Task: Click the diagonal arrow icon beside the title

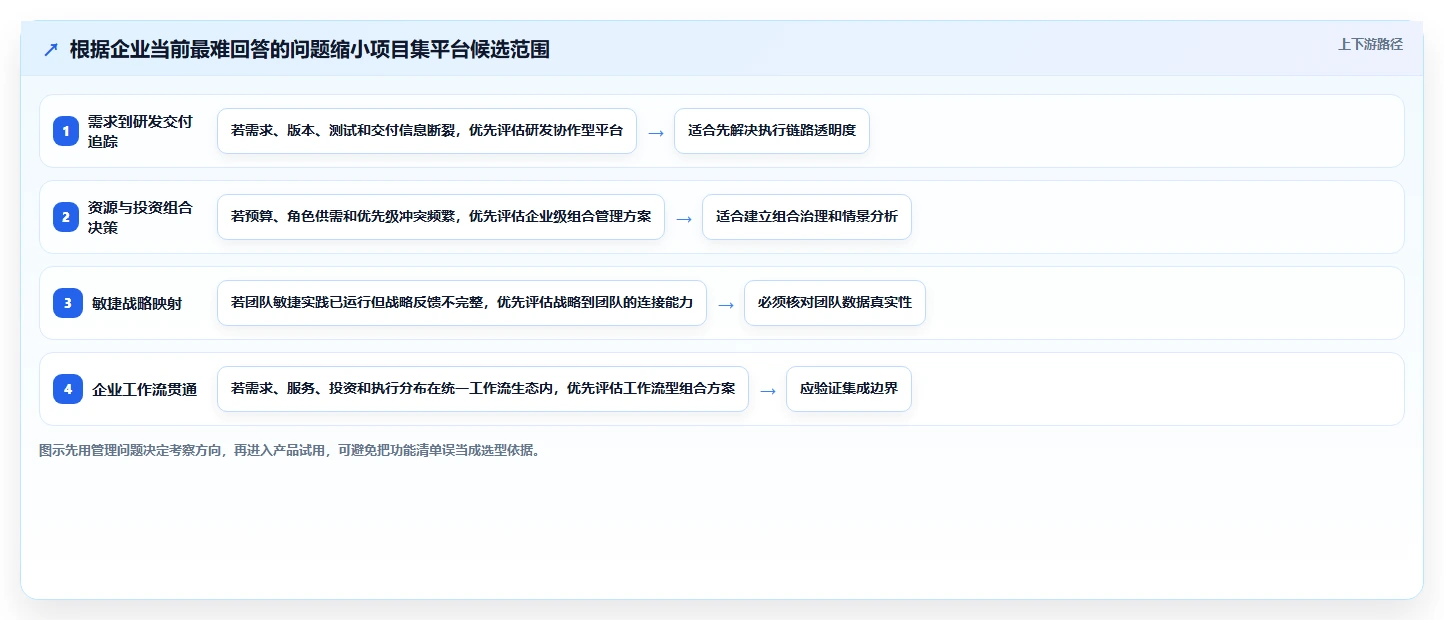Action: [51, 50]
